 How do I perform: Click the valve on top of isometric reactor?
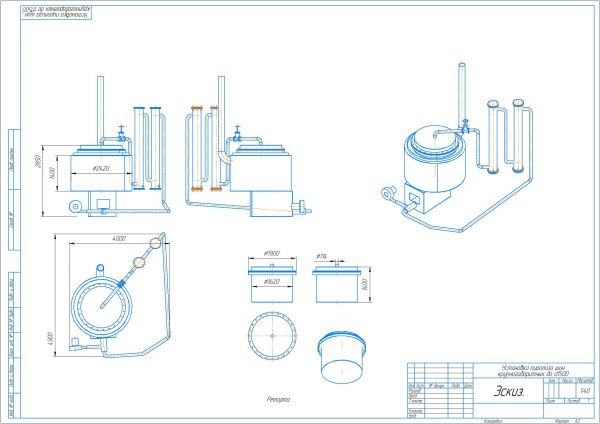click(x=464, y=127)
